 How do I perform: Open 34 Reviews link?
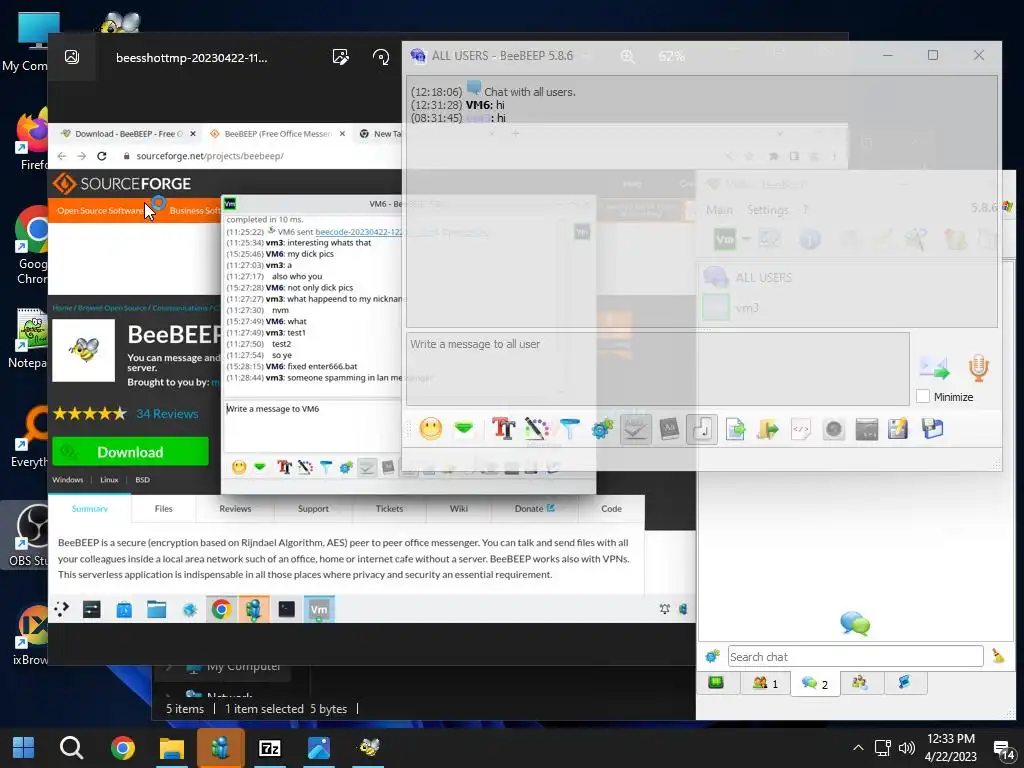pyautogui.click(x=167, y=413)
